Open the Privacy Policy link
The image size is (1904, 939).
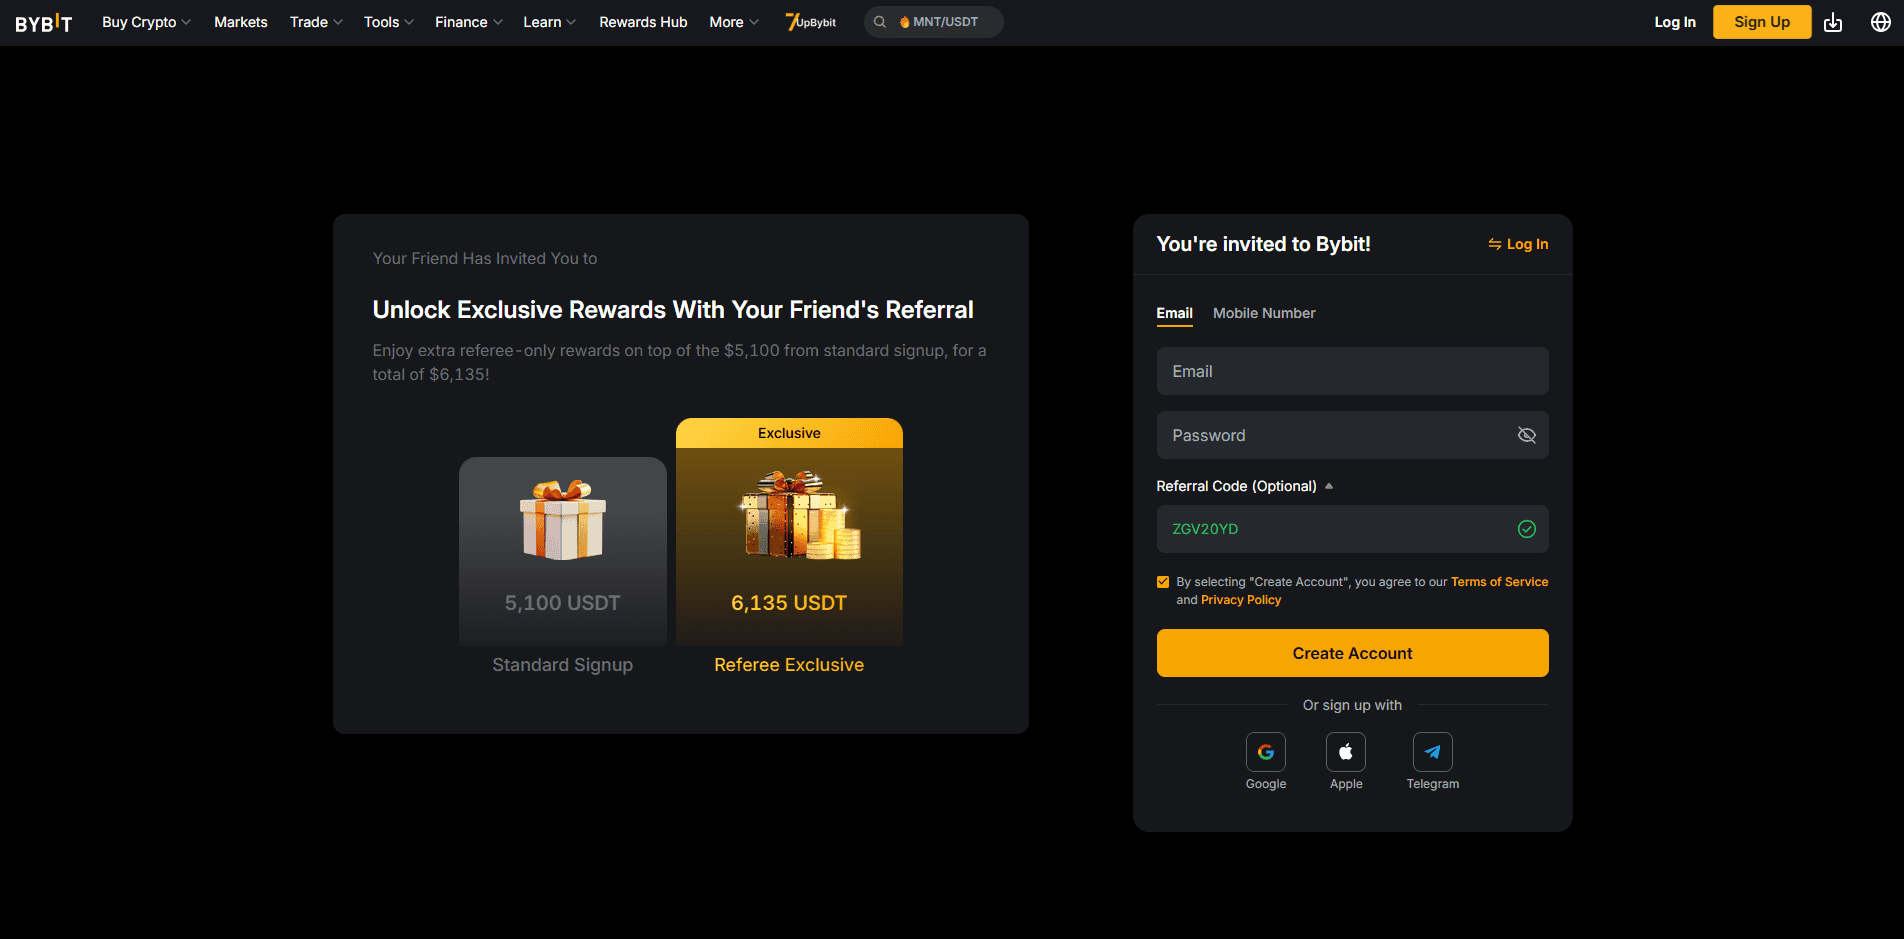point(1241,600)
